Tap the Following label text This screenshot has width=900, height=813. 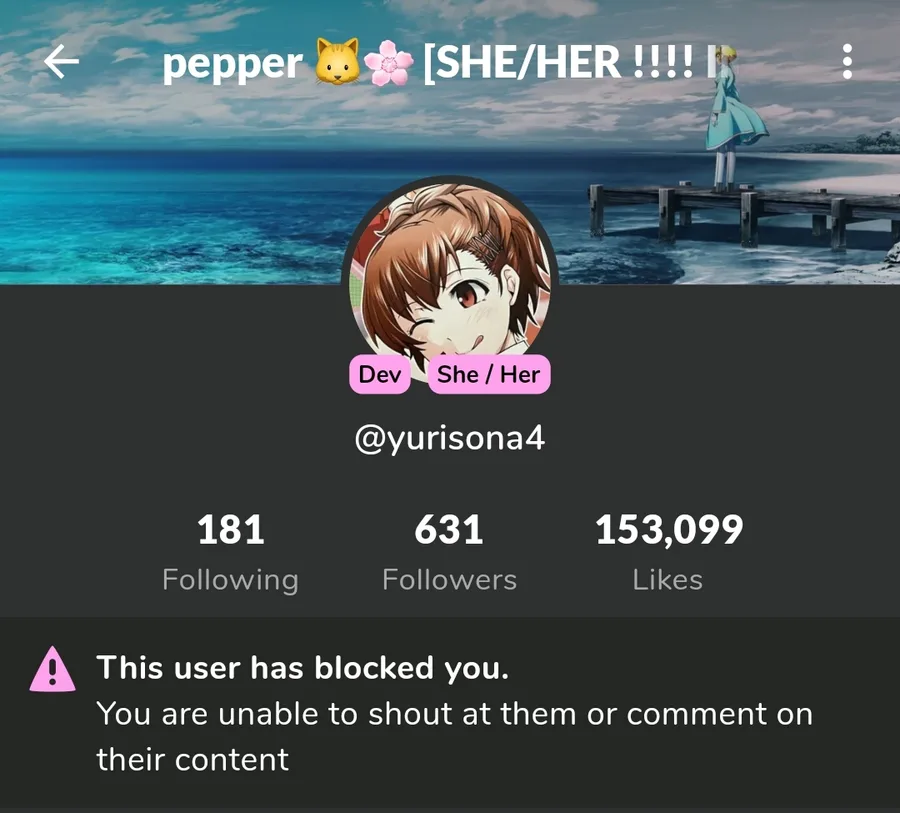coord(230,580)
